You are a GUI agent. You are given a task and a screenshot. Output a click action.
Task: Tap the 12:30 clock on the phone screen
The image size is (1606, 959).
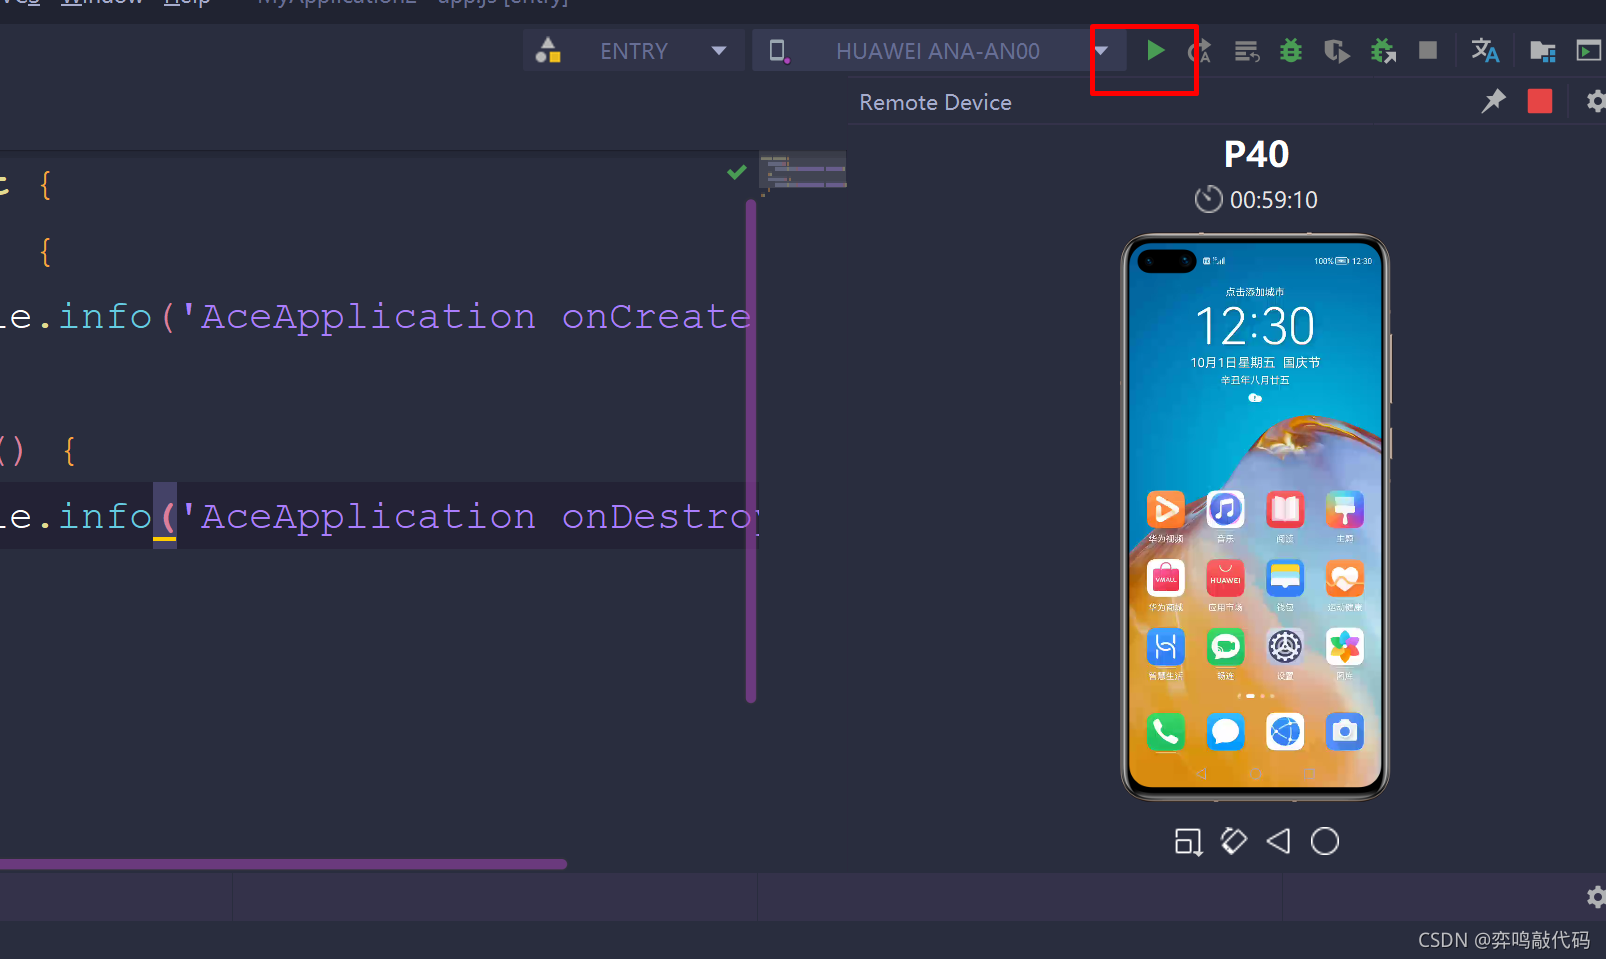[1255, 326]
